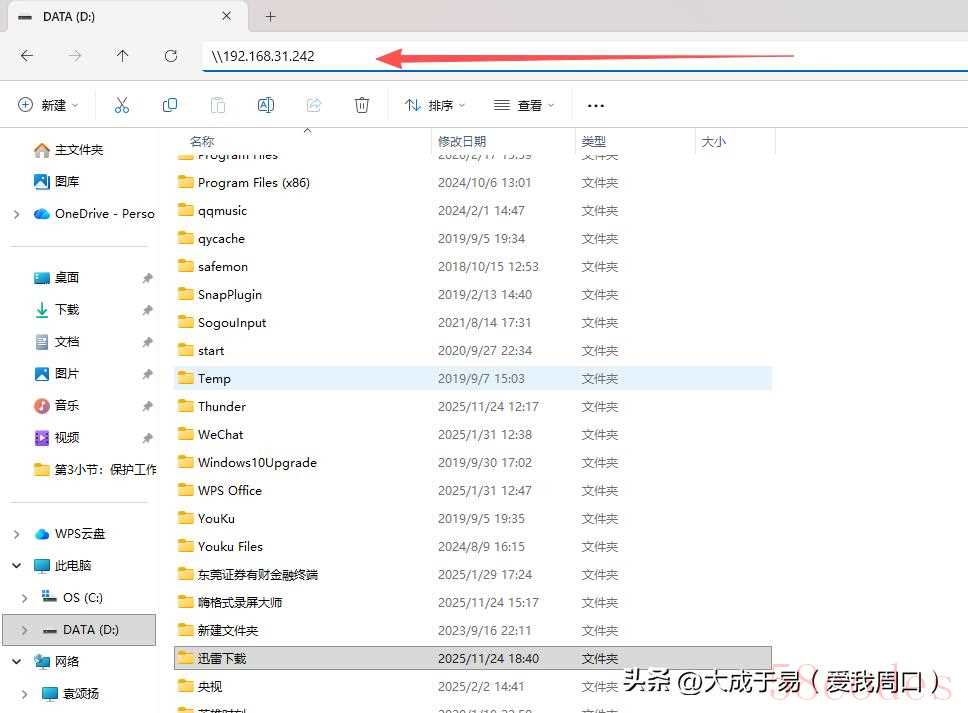This screenshot has width=968, height=713.
Task: Click the Rename icon
Action: pos(265,106)
